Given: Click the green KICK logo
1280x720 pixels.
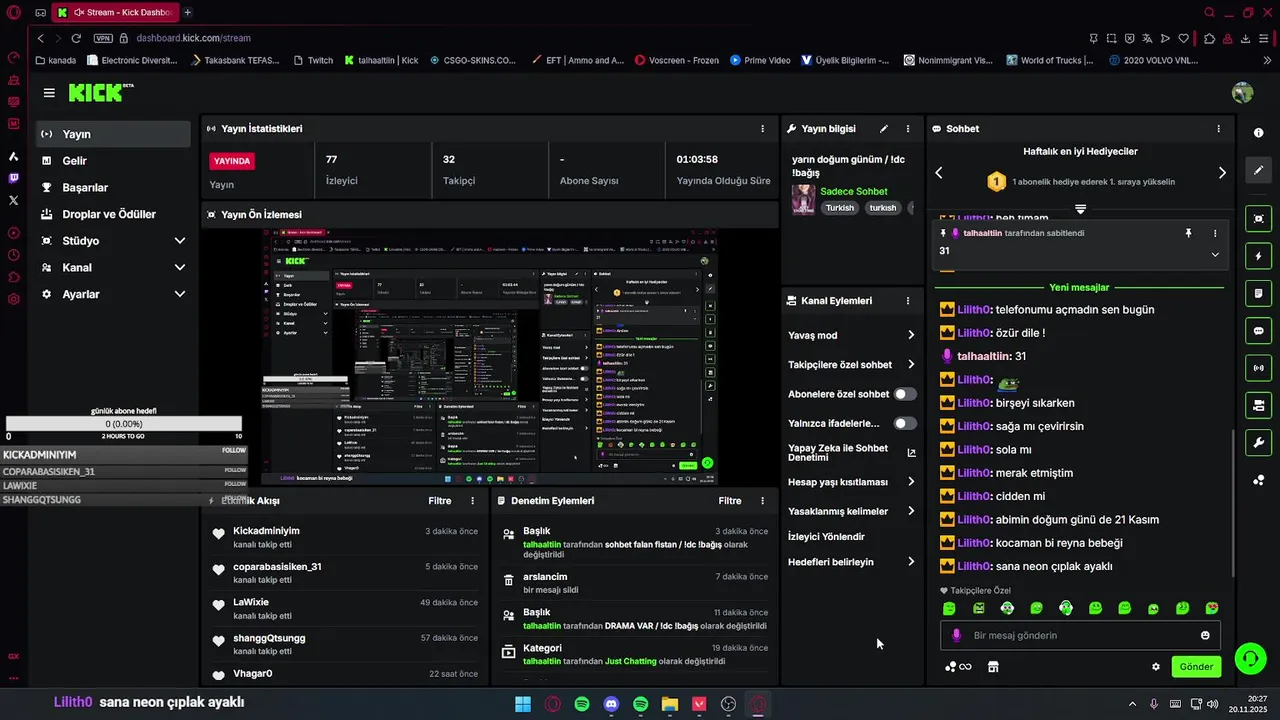Looking at the screenshot, I should pyautogui.click(x=96, y=93).
